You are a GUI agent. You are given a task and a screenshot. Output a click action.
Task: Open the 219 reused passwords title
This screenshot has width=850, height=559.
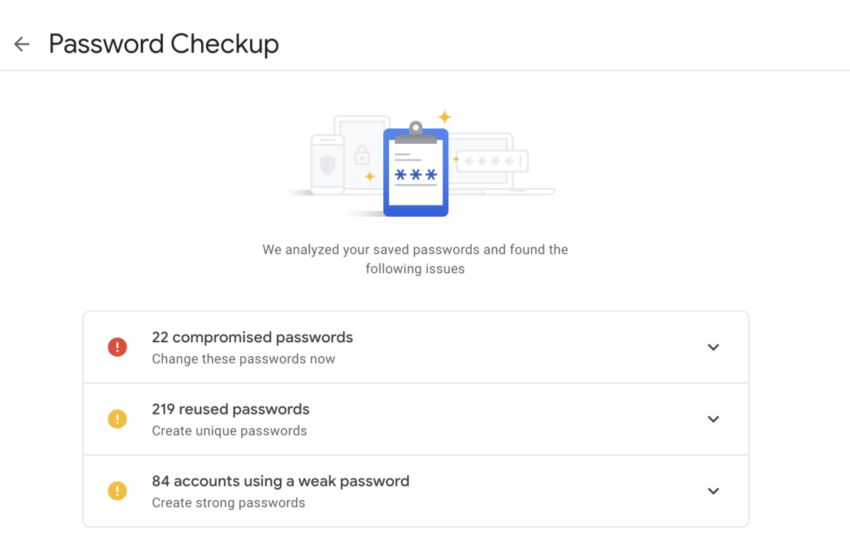tap(230, 409)
